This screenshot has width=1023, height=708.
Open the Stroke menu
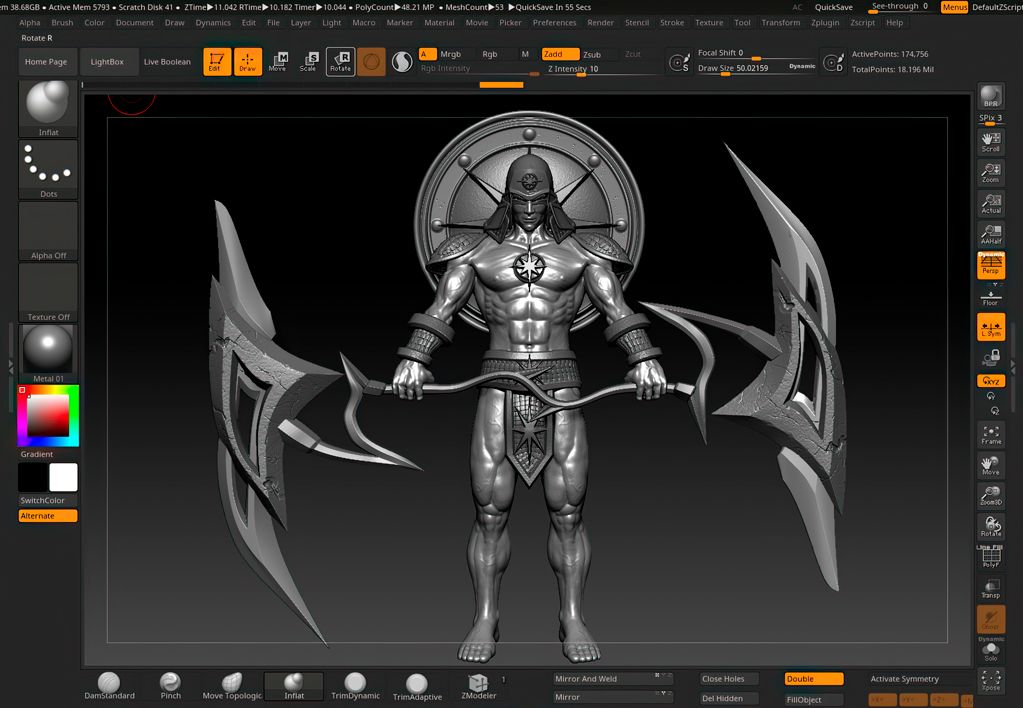point(672,23)
